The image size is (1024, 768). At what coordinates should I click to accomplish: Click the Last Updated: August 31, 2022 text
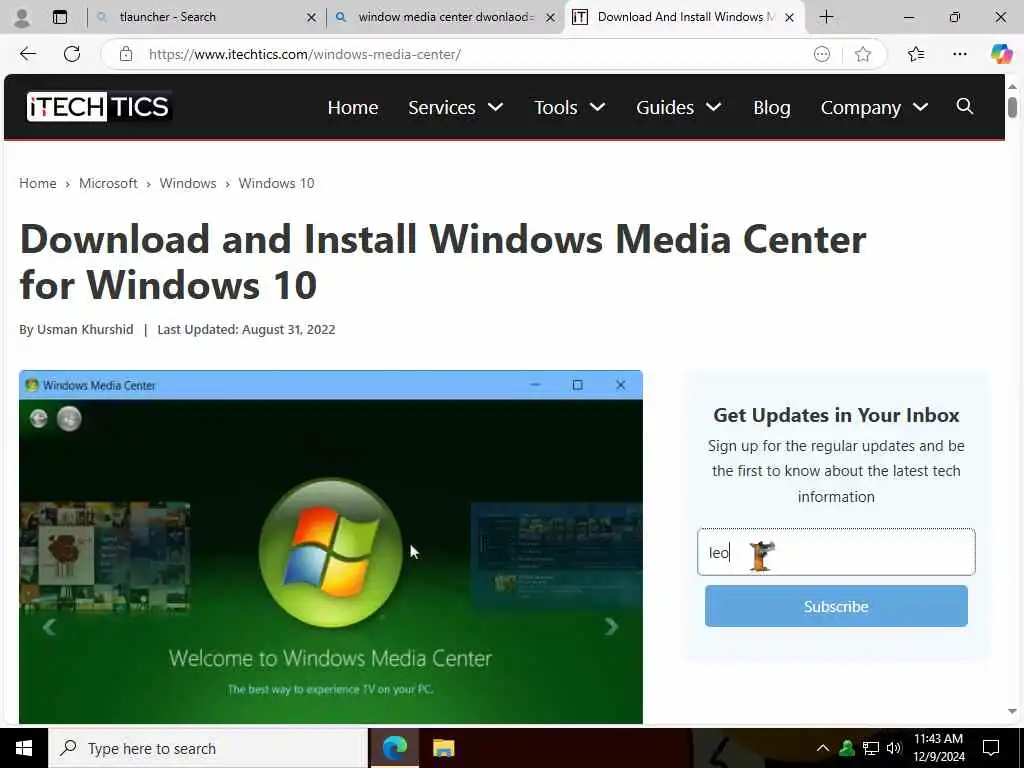(x=246, y=329)
